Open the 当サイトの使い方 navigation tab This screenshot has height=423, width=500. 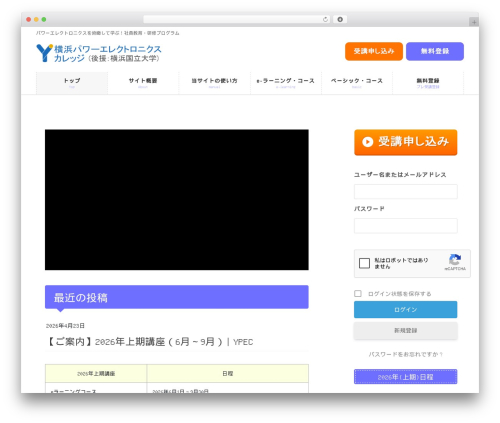pos(214,83)
